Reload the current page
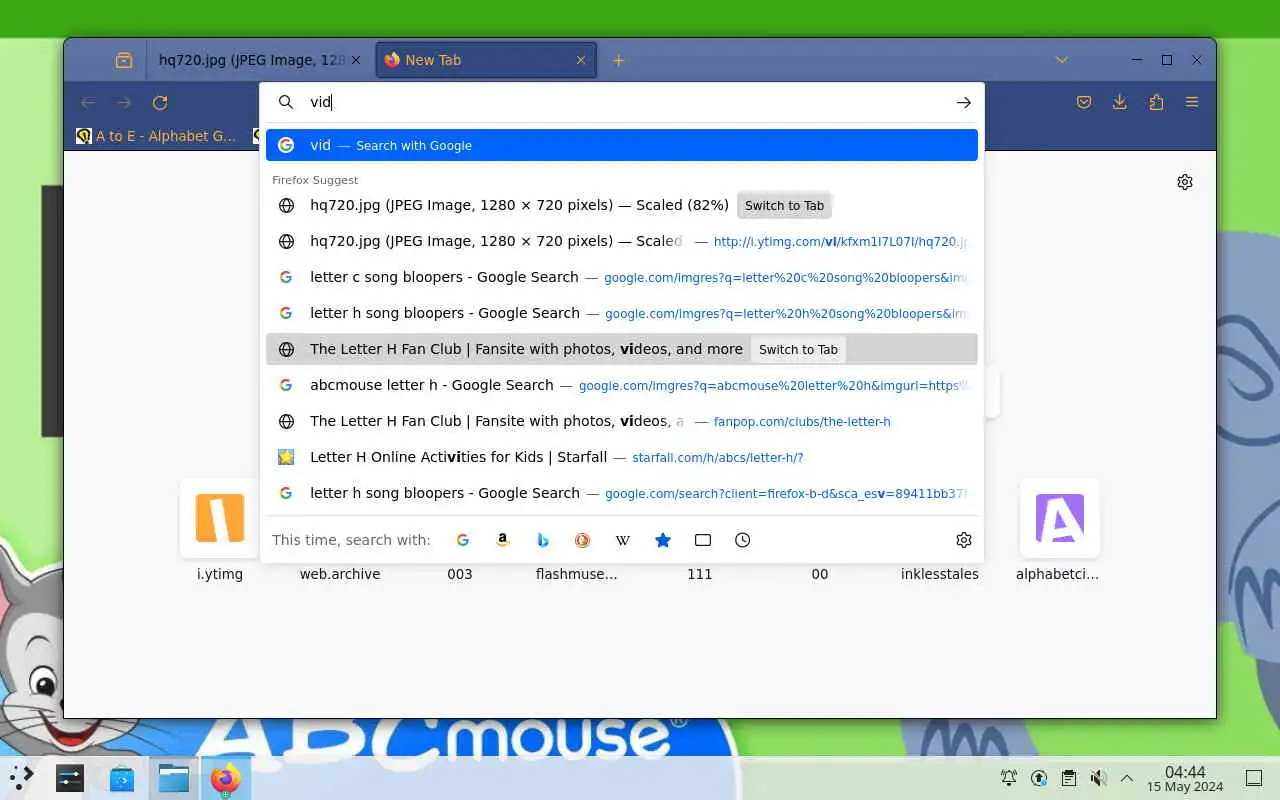 pos(160,102)
